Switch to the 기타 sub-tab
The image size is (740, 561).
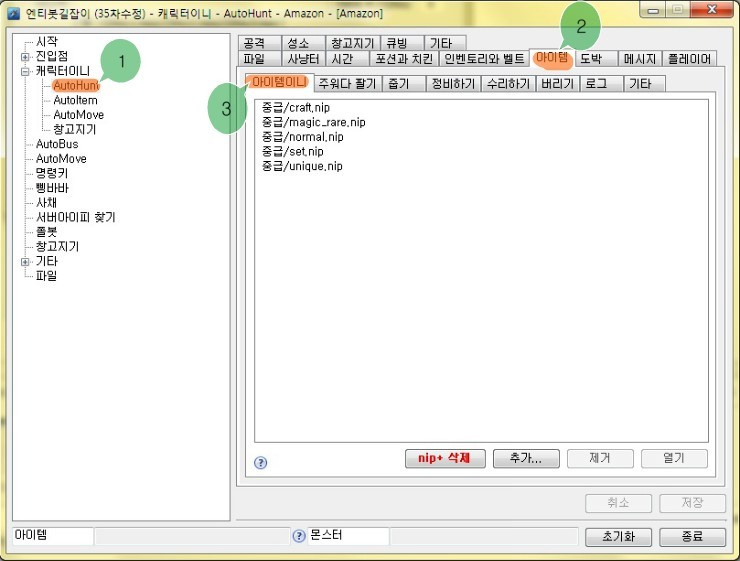point(645,84)
